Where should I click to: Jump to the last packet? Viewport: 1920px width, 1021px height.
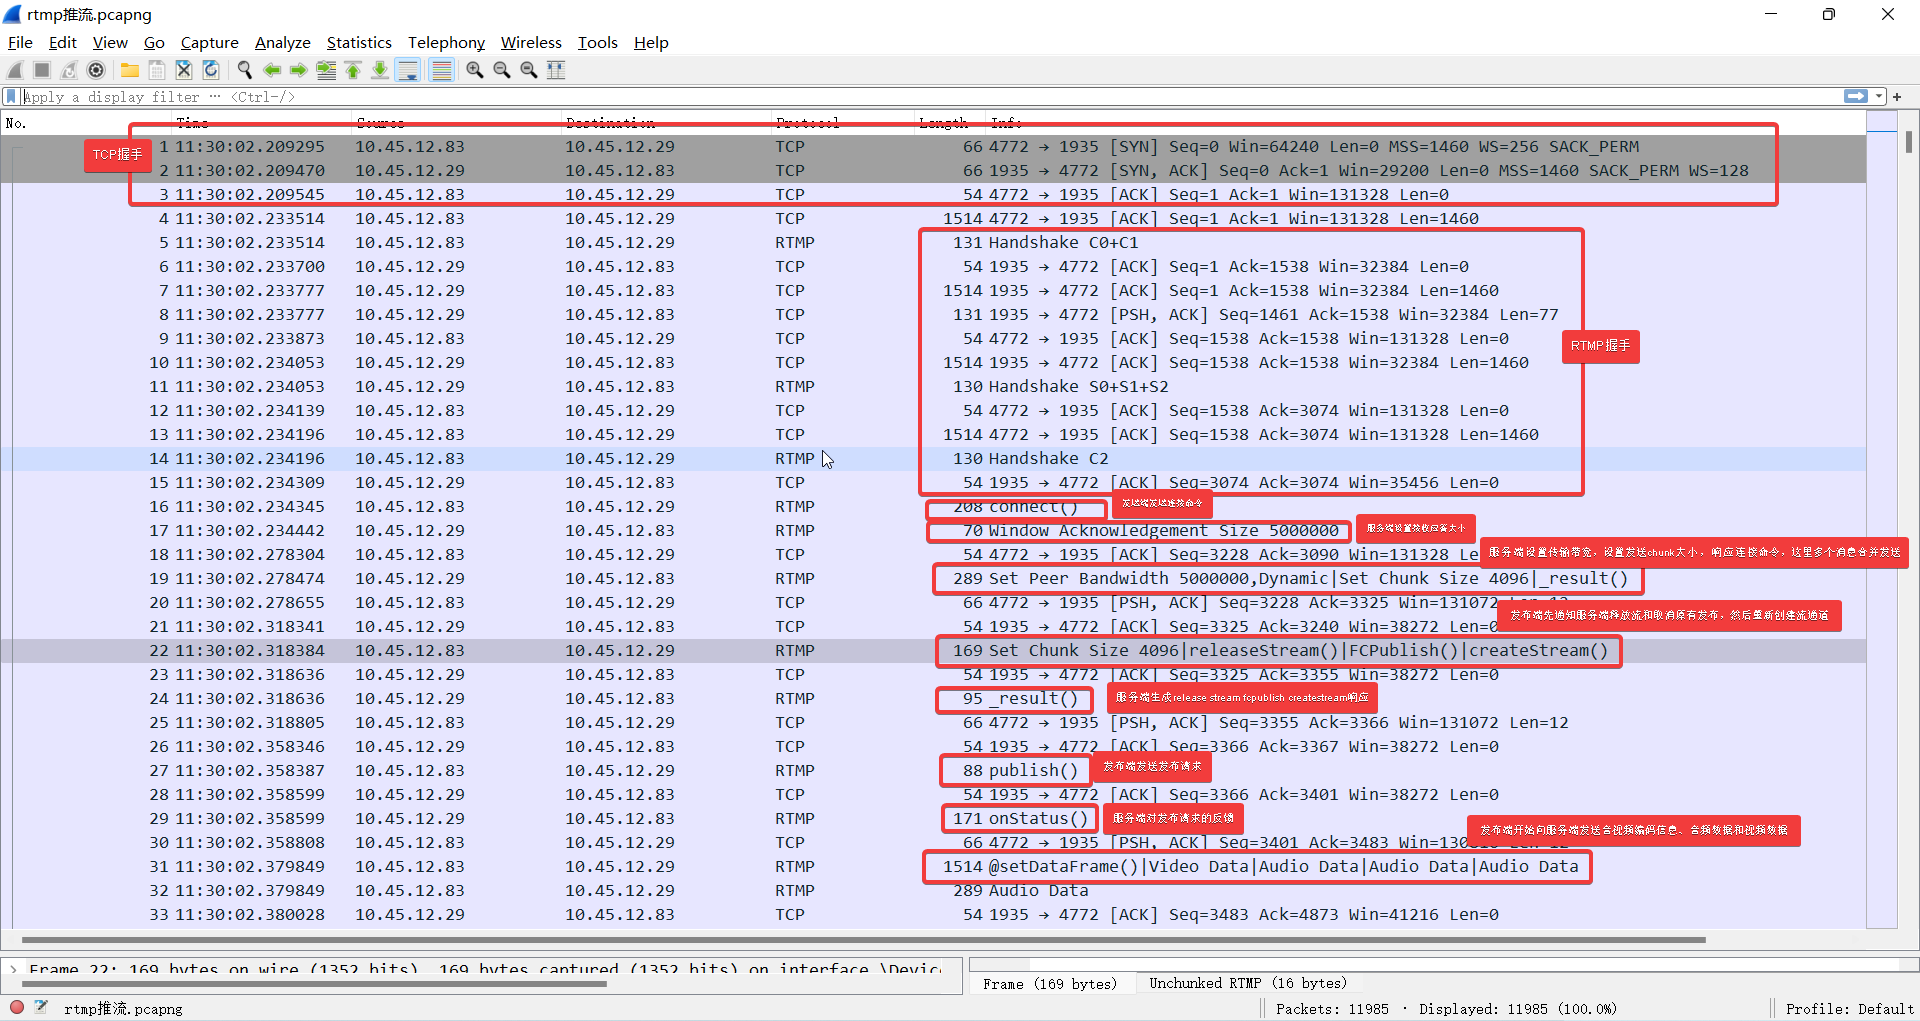click(380, 70)
